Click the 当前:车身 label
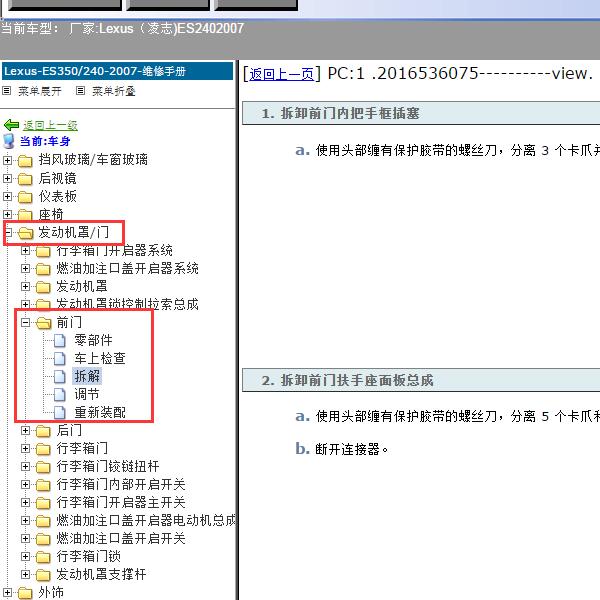This screenshot has height=600, width=600. (x=45, y=141)
